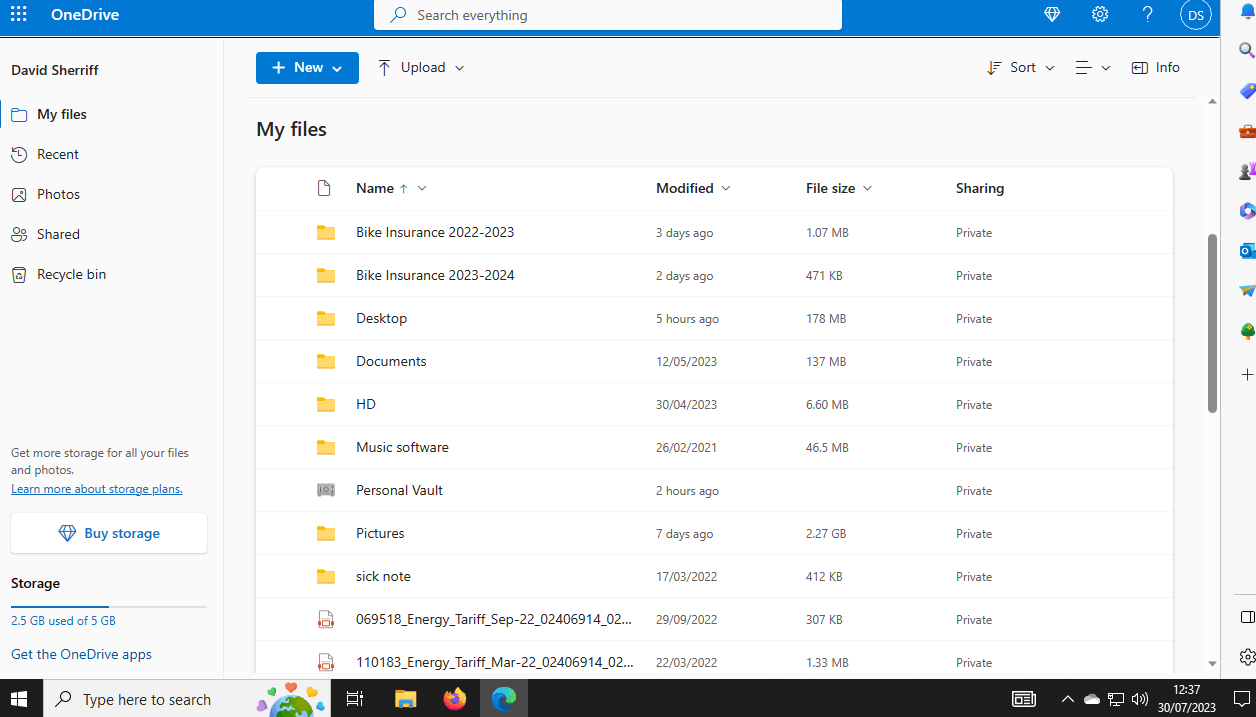1256x717 pixels.
Task: Click the Edge sidebar search icon
Action: pyautogui.click(x=1247, y=50)
